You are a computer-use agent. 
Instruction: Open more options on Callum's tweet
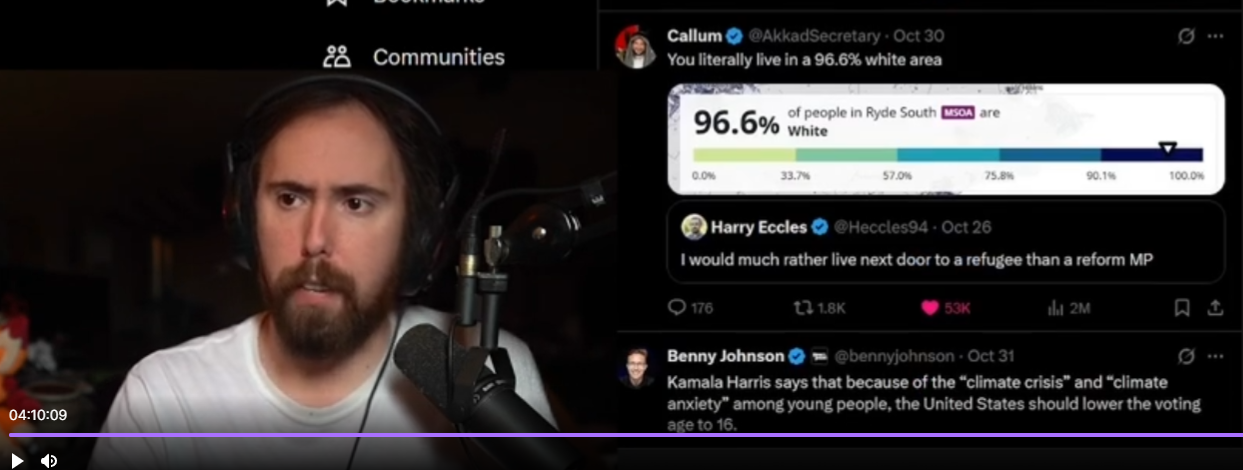point(1215,36)
